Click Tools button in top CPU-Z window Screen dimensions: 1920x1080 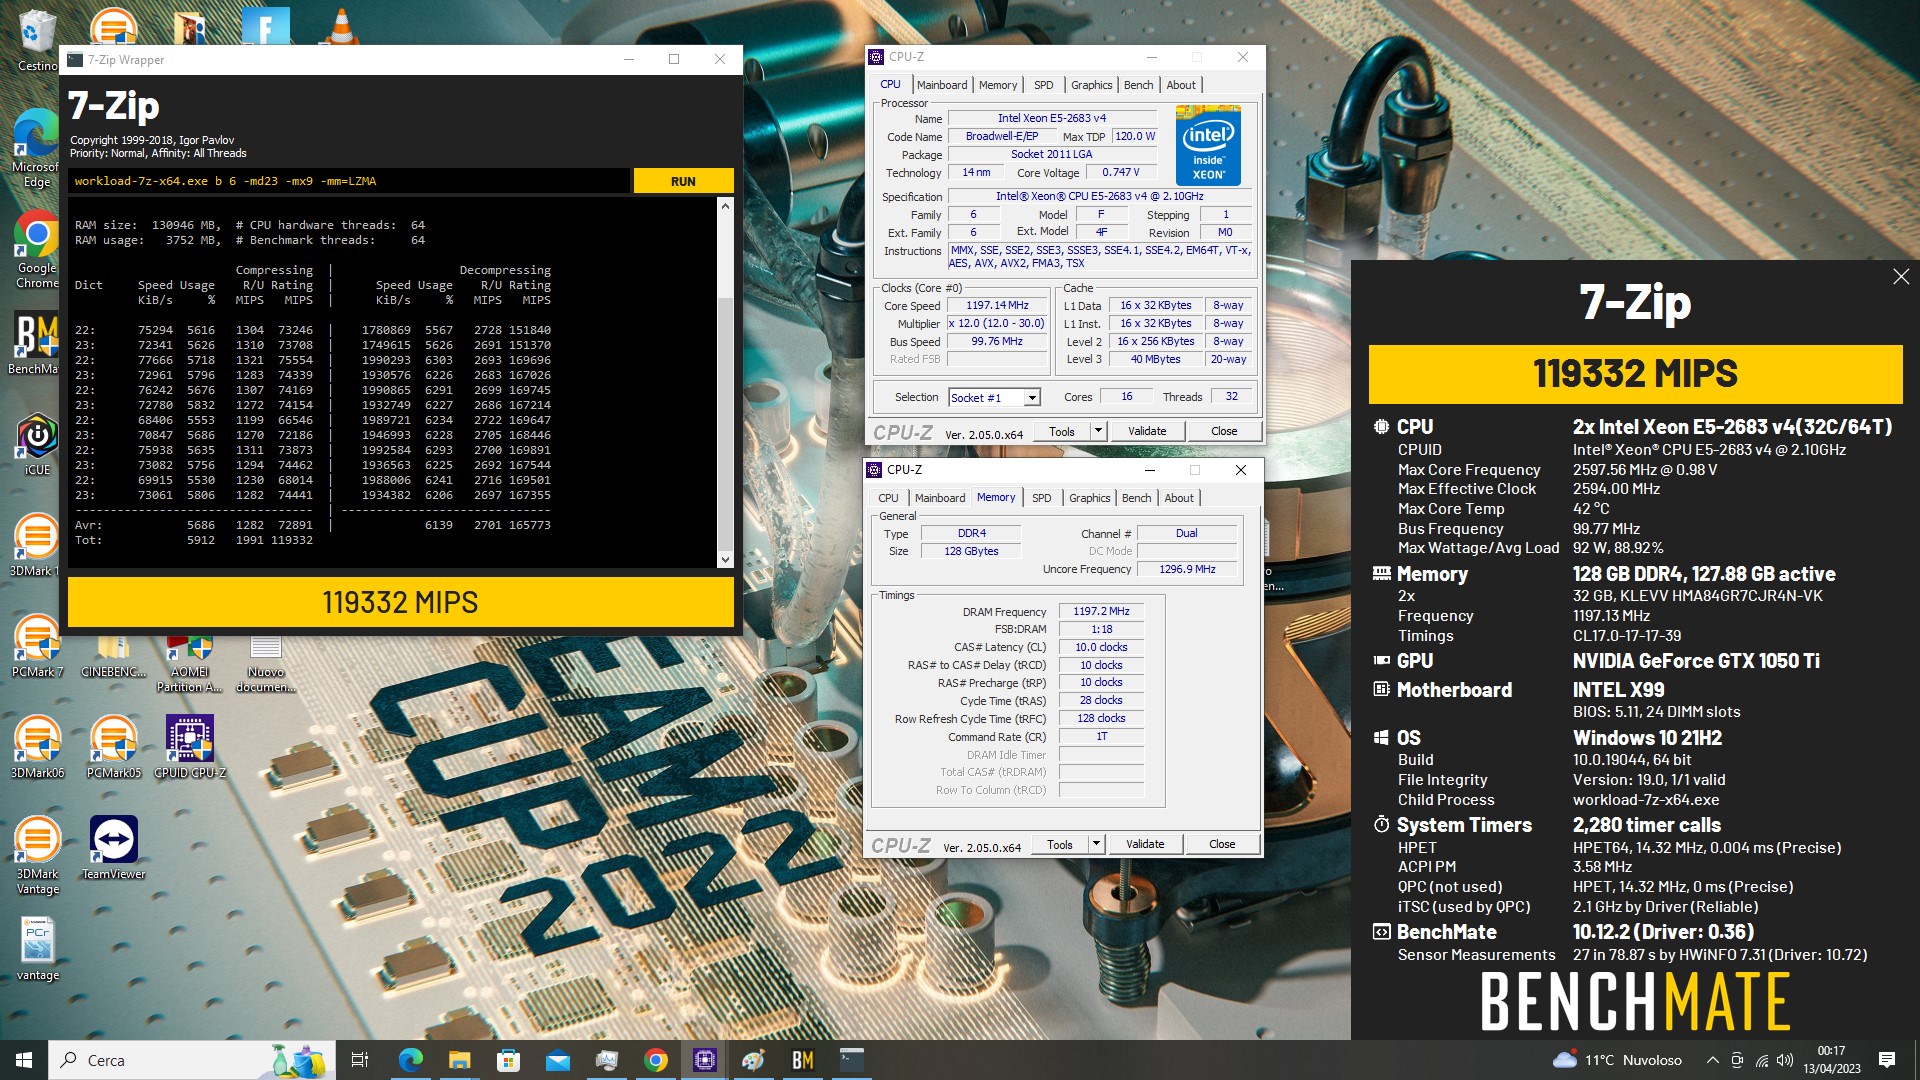(1062, 431)
